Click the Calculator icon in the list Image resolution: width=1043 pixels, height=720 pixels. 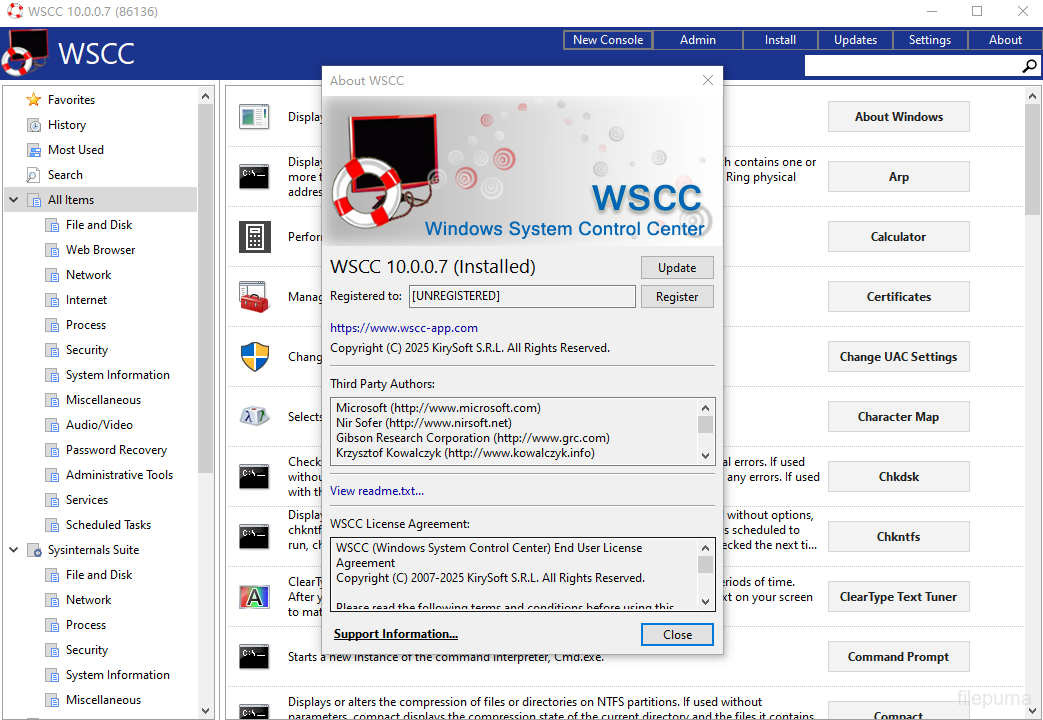point(255,237)
